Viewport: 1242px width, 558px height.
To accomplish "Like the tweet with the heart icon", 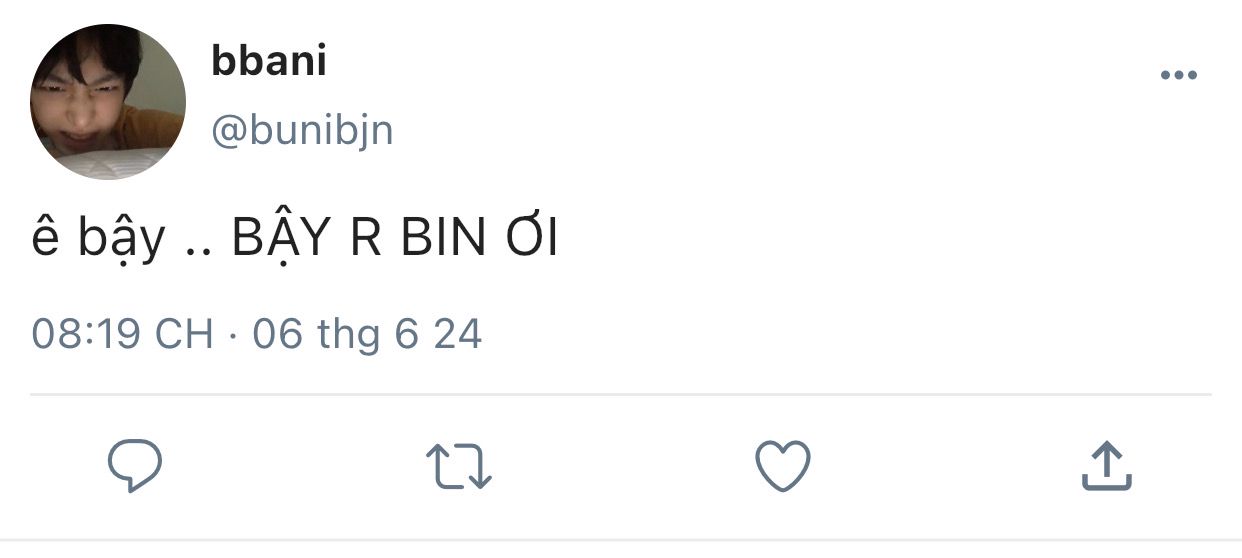I will pos(781,466).
